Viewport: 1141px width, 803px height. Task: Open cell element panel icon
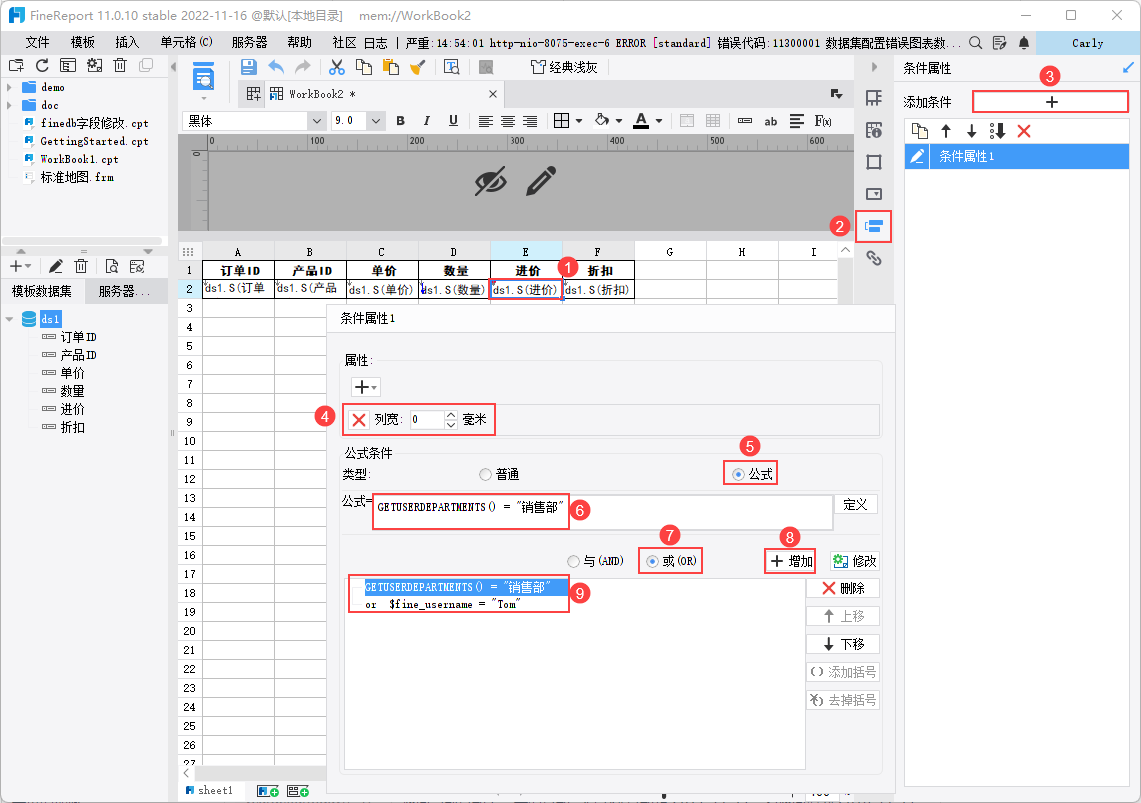click(x=873, y=98)
